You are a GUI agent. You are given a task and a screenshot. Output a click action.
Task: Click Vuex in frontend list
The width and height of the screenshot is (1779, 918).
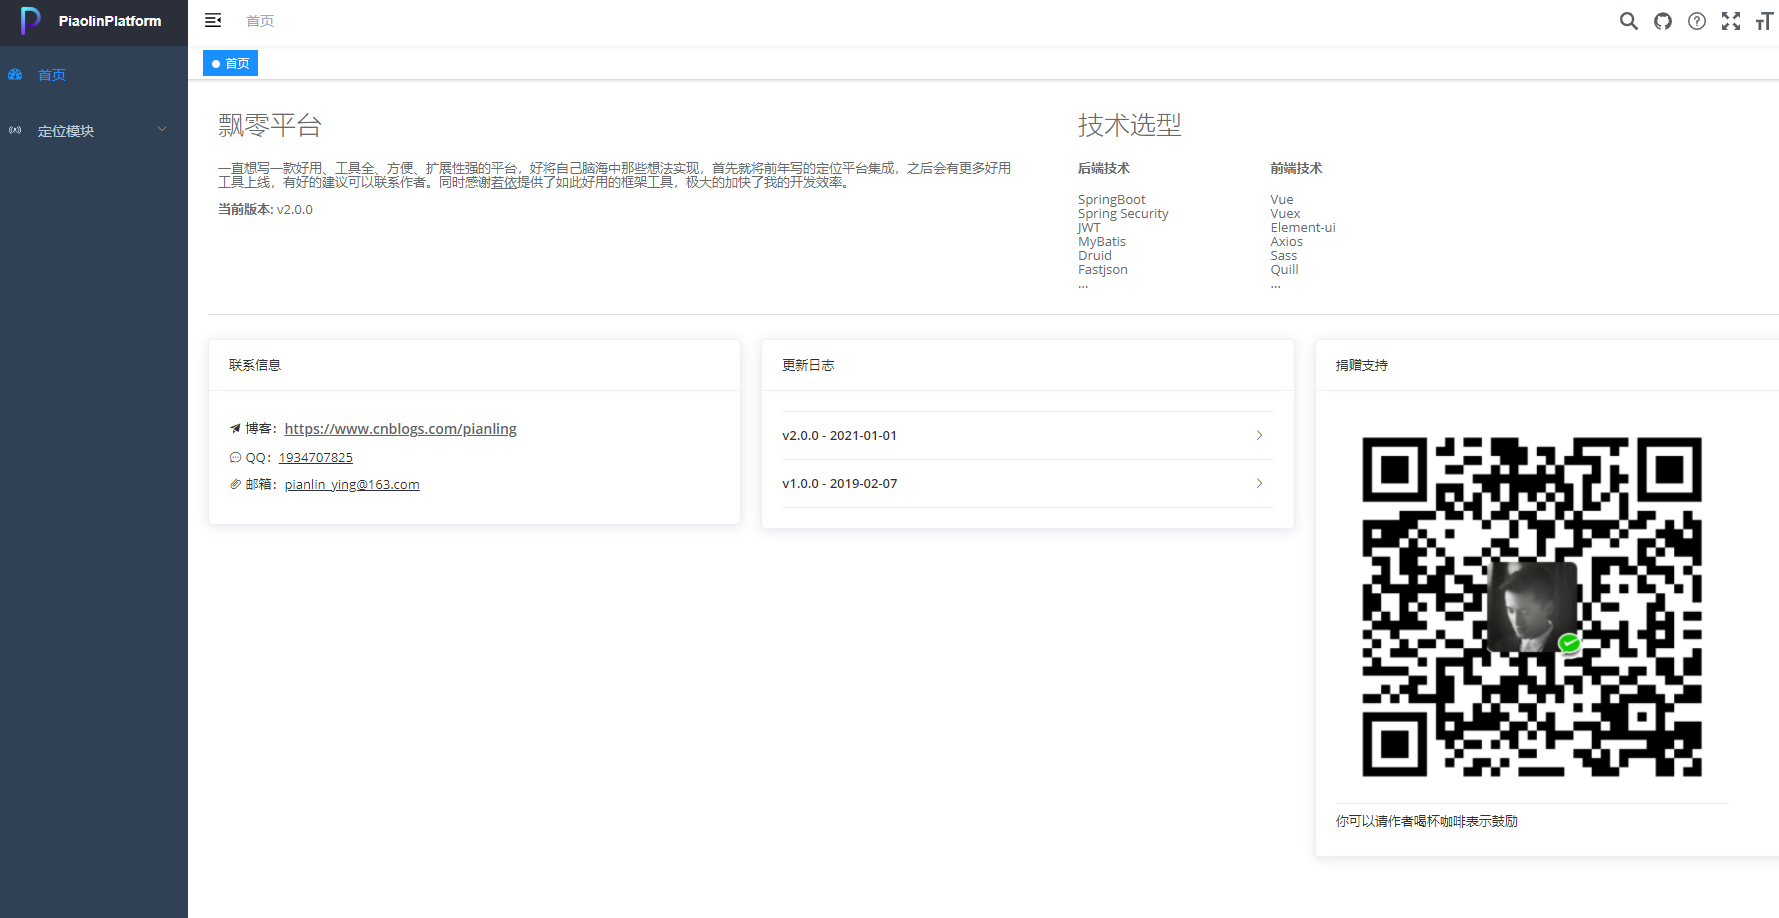pos(1285,213)
